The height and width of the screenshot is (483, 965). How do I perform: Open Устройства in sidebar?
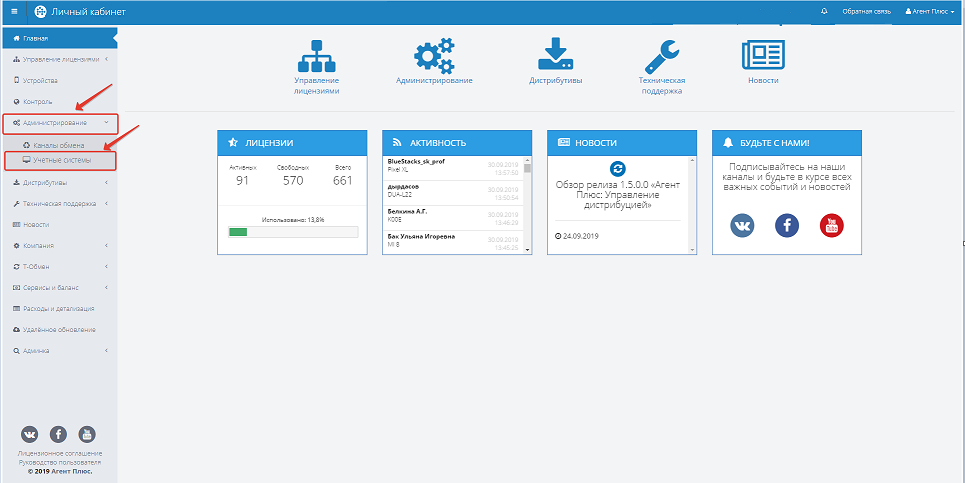(58, 80)
